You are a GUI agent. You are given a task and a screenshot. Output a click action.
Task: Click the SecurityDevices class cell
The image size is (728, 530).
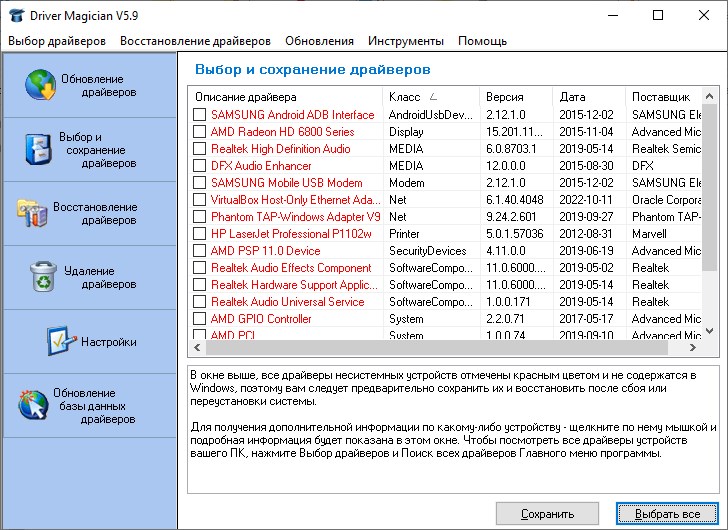tap(428, 251)
